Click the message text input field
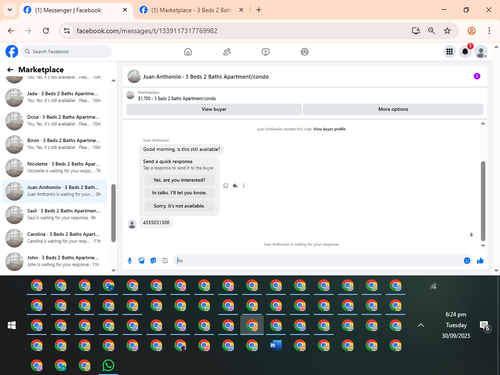The width and height of the screenshot is (500, 375). pyautogui.click(x=318, y=261)
